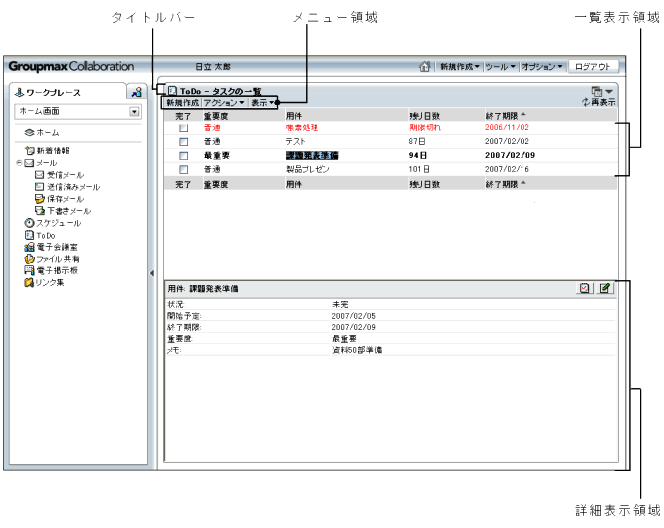Click the complete task icon in detail pane
This screenshot has width=664, height=528.
(x=585, y=288)
